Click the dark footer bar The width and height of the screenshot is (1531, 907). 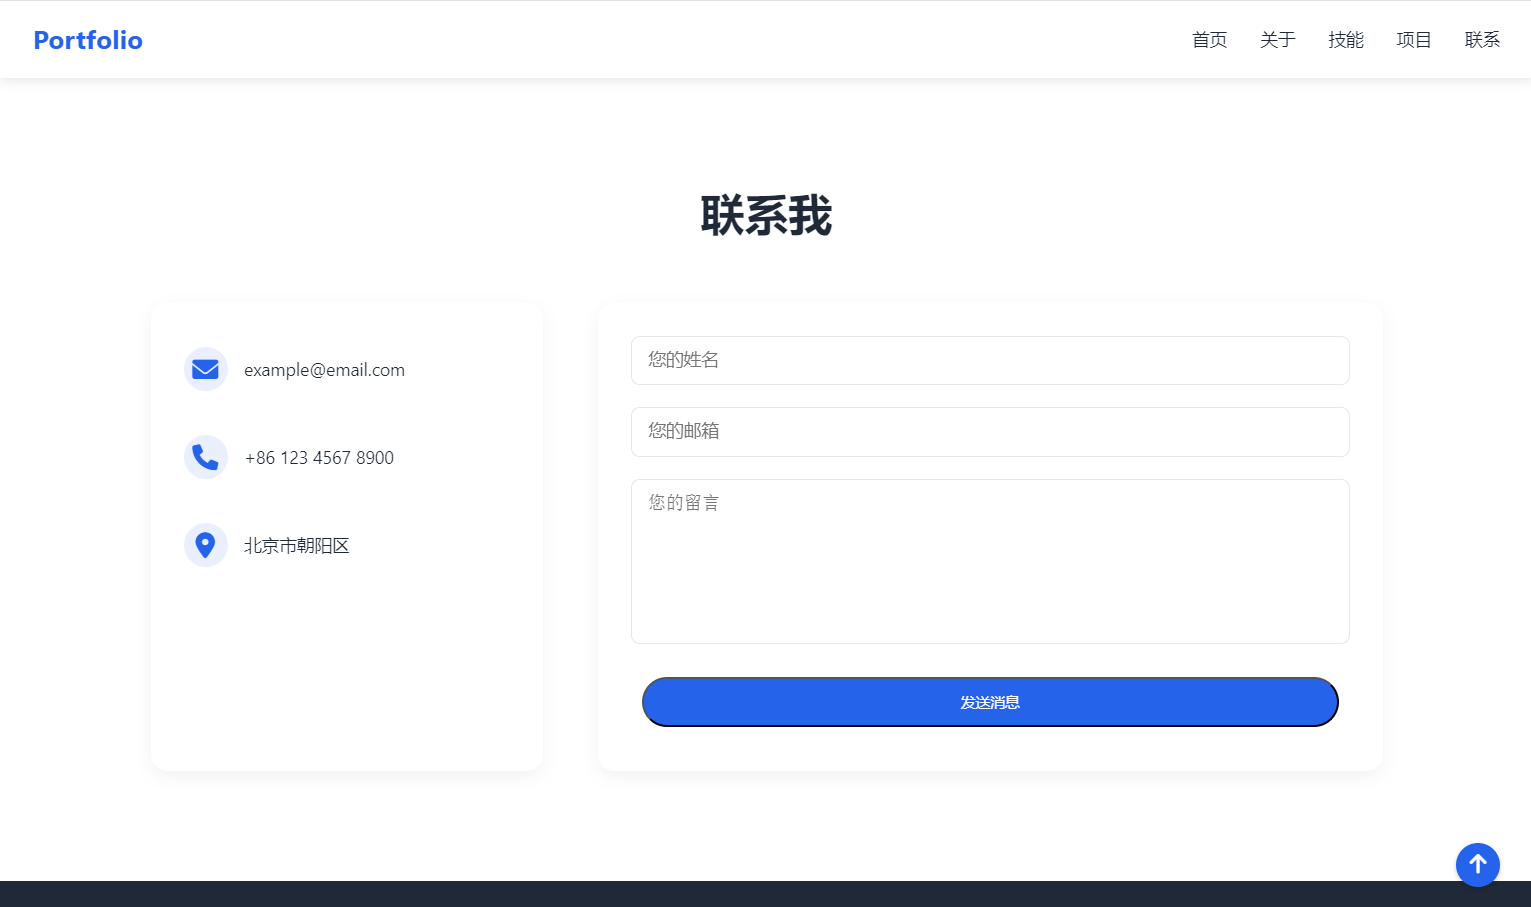pyautogui.click(x=700, y=894)
